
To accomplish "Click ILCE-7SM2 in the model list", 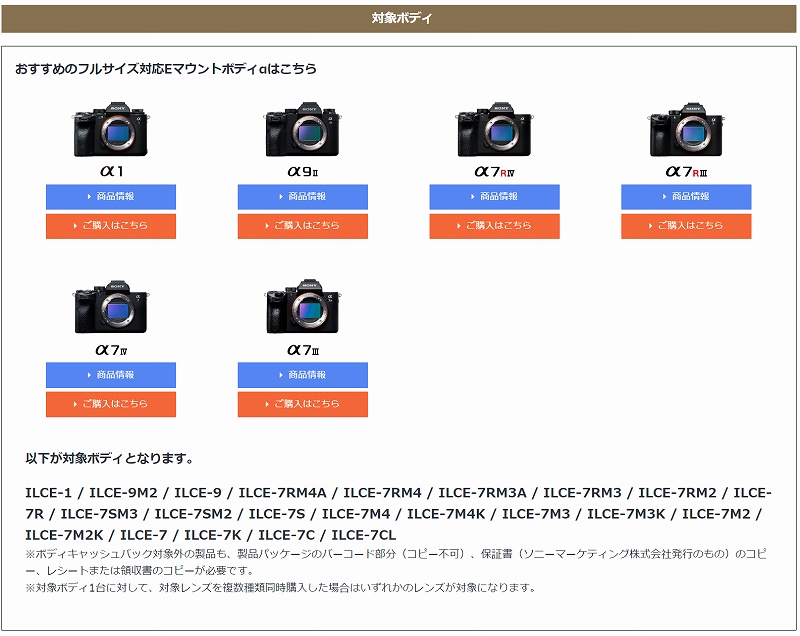I will [193, 514].
